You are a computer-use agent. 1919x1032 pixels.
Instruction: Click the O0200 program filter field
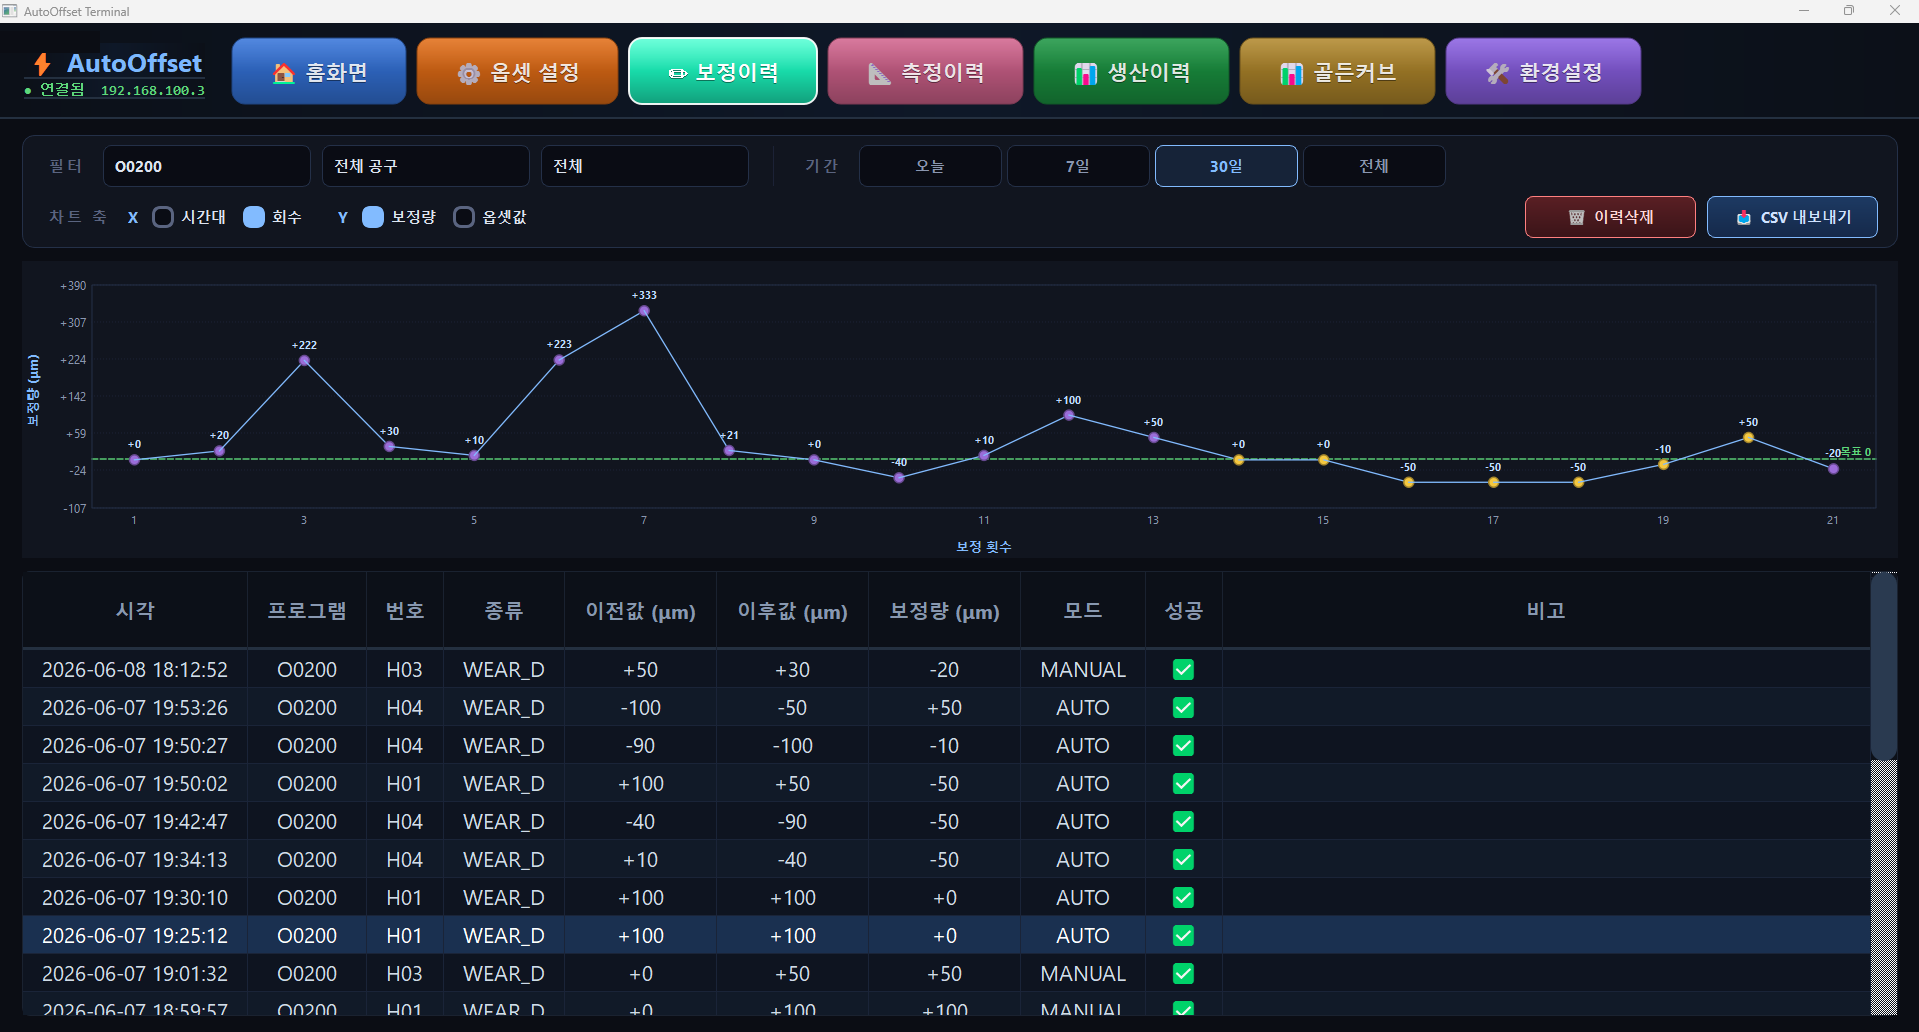[207, 166]
